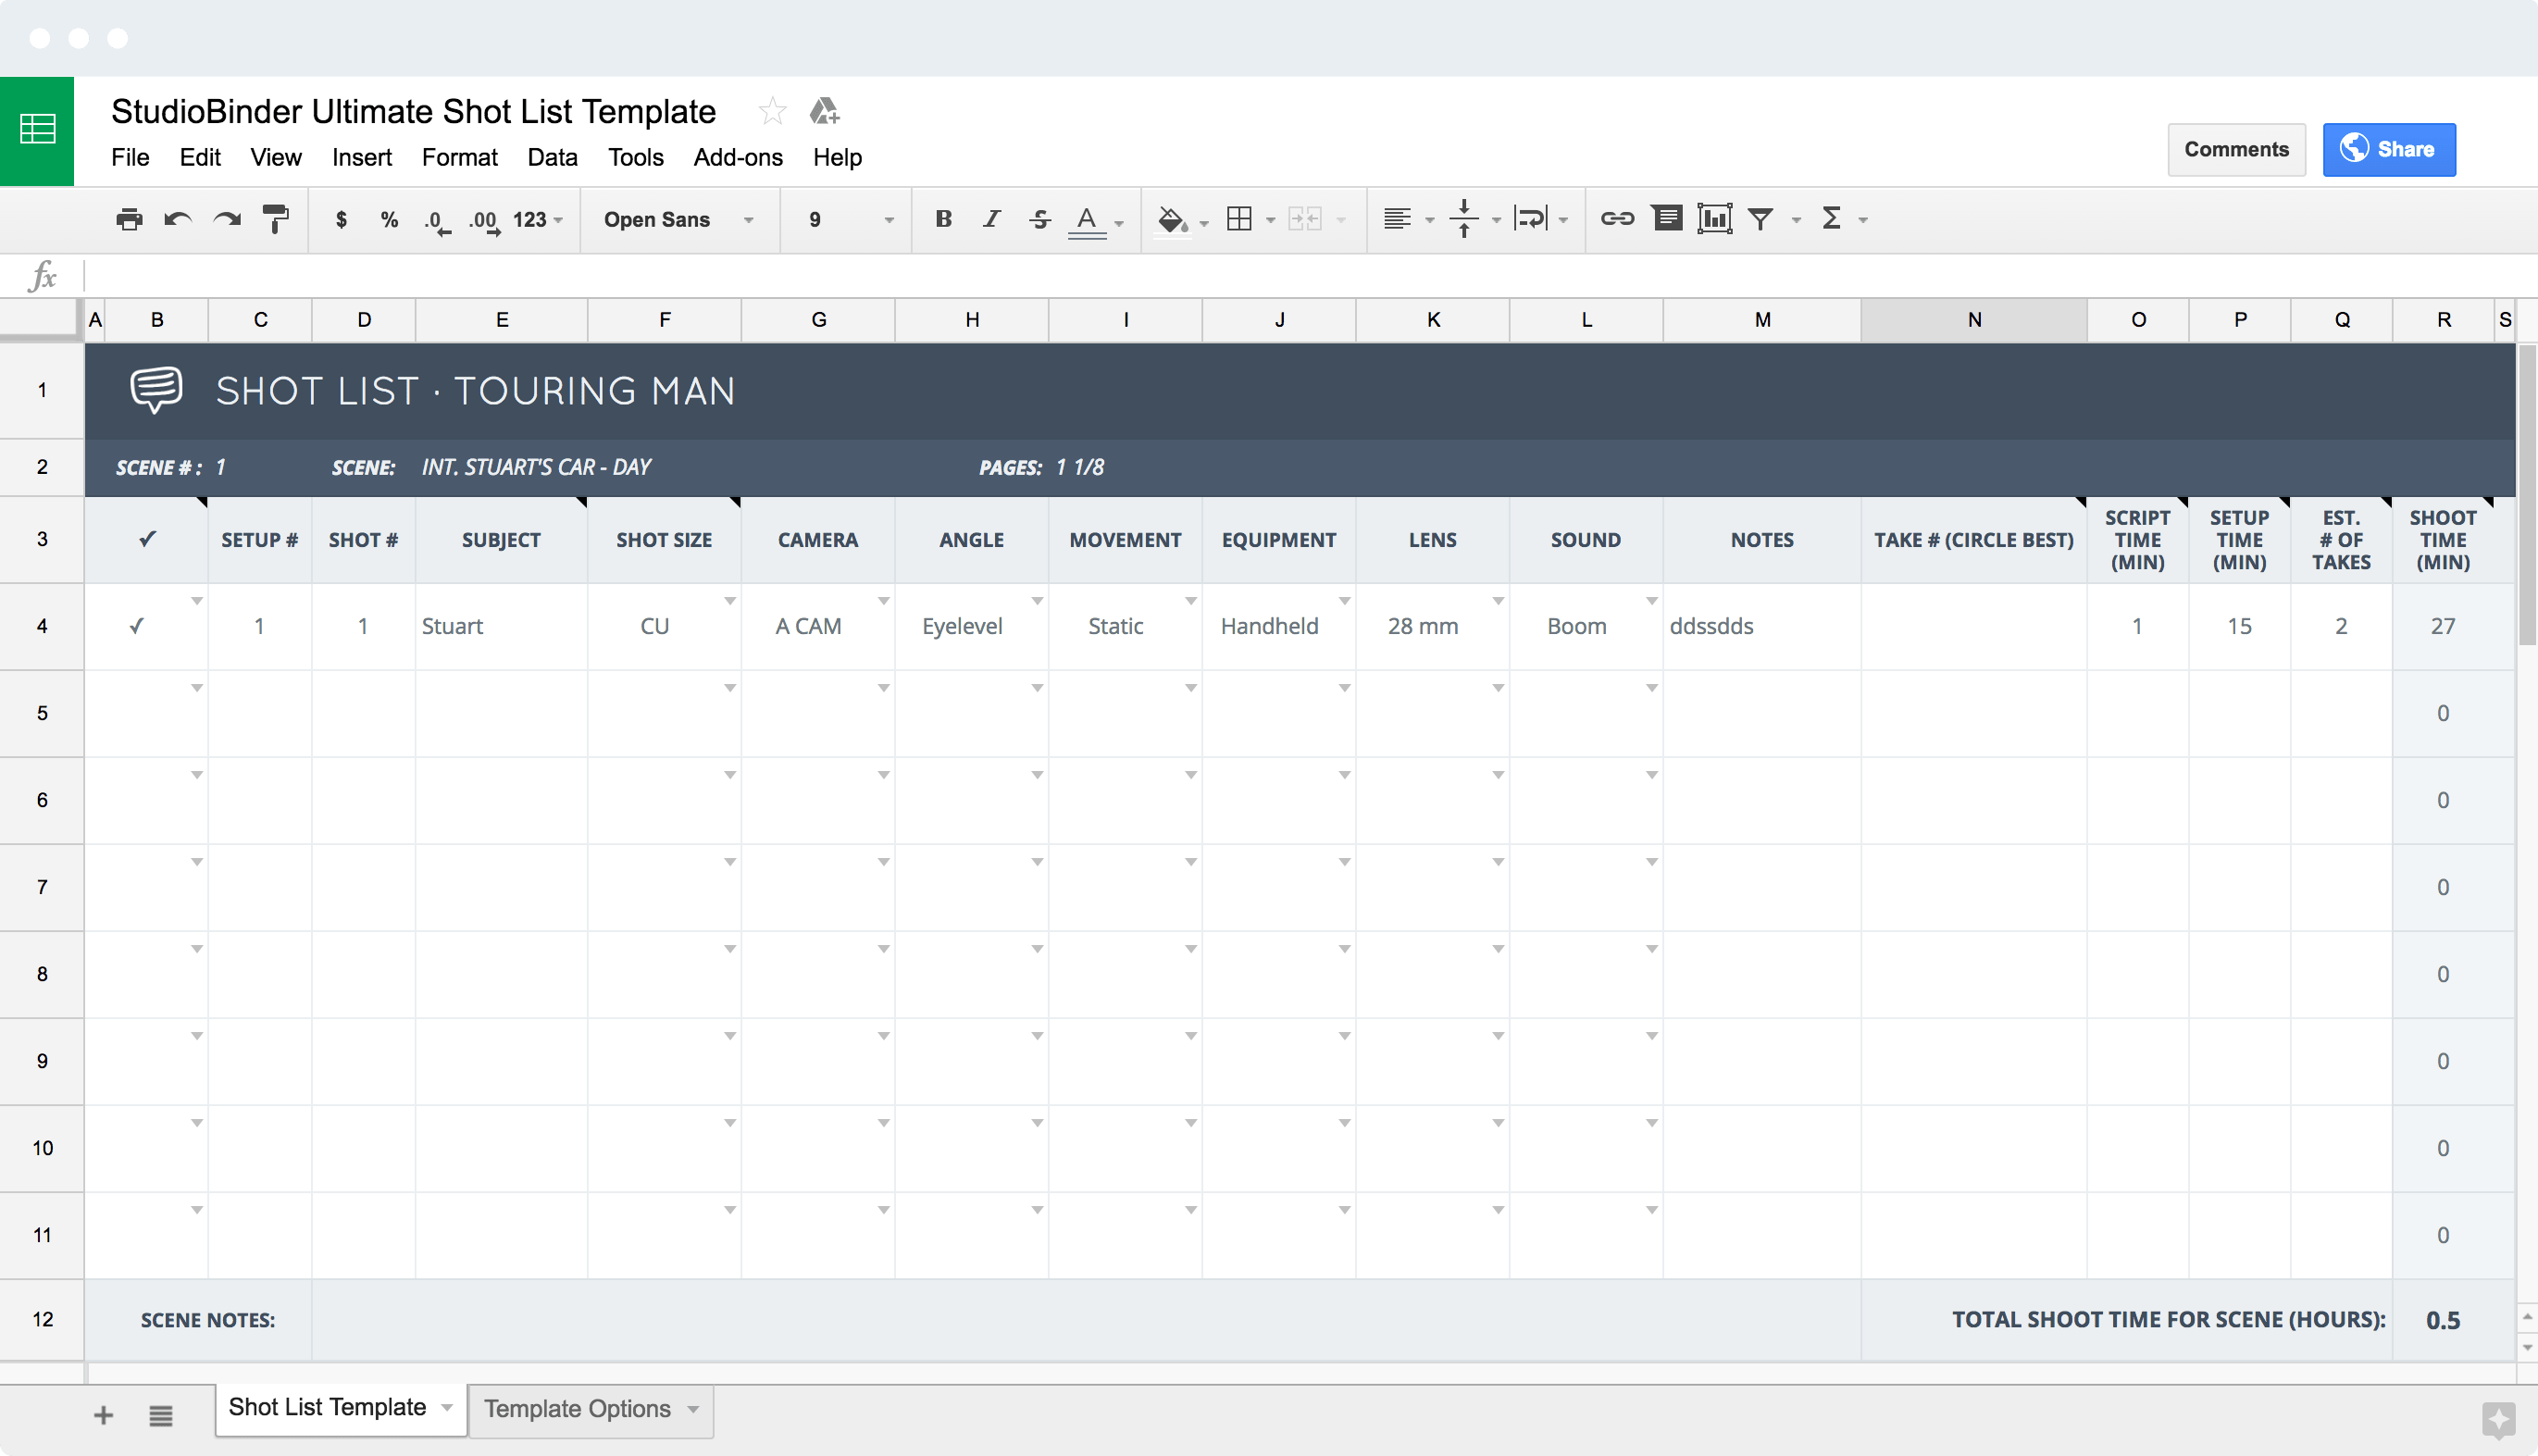2538x1456 pixels.
Task: Click the filter icon in toolbar
Action: [1764, 218]
